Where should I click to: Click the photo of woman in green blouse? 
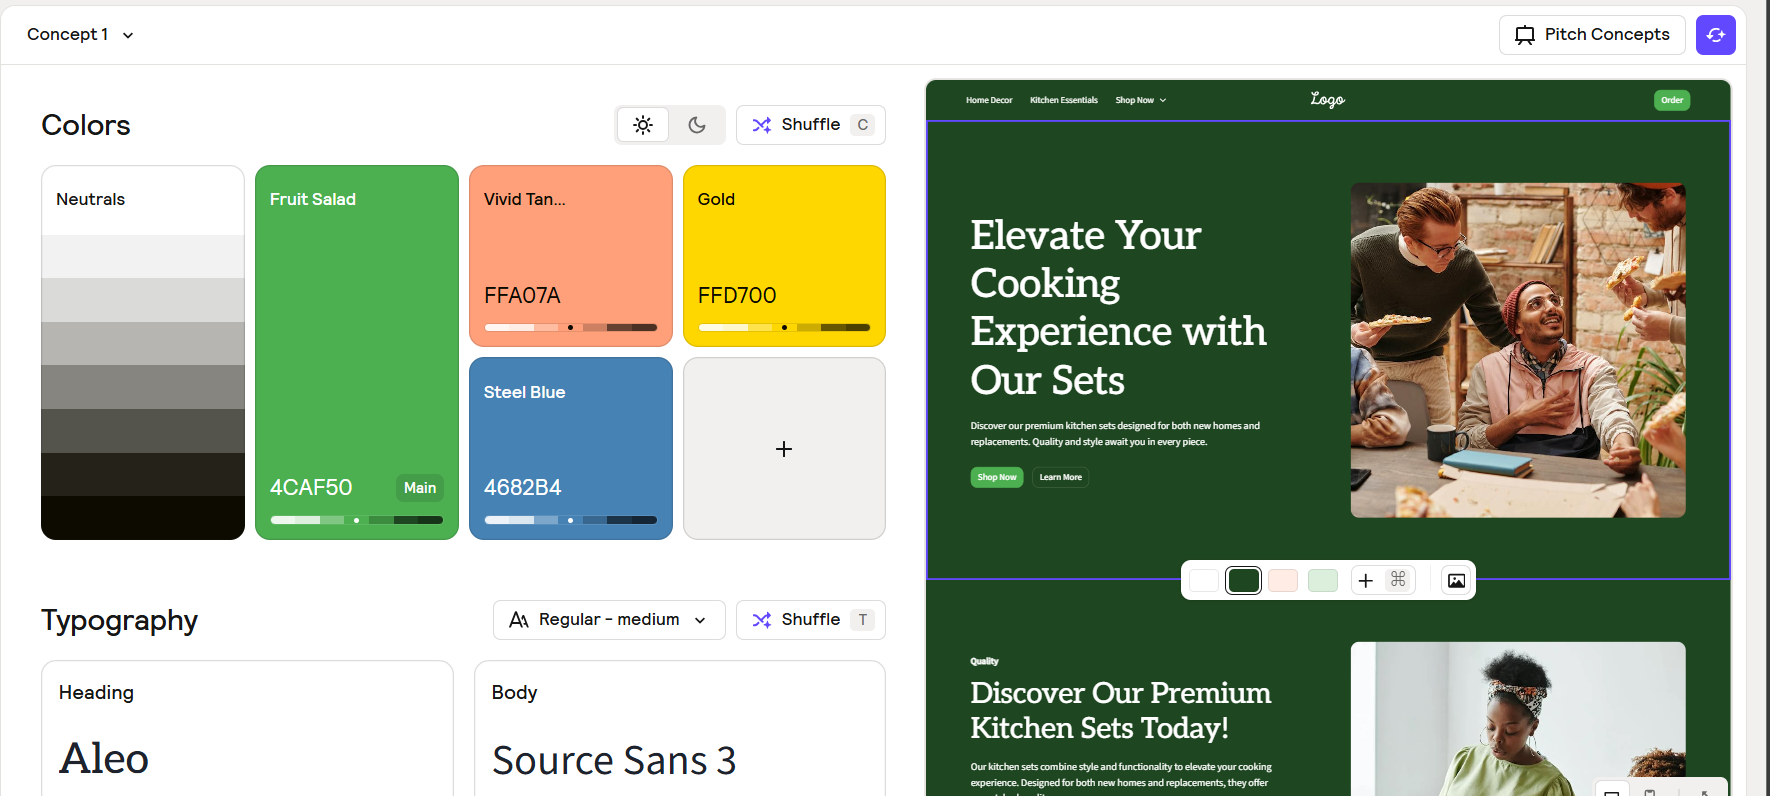1518,719
